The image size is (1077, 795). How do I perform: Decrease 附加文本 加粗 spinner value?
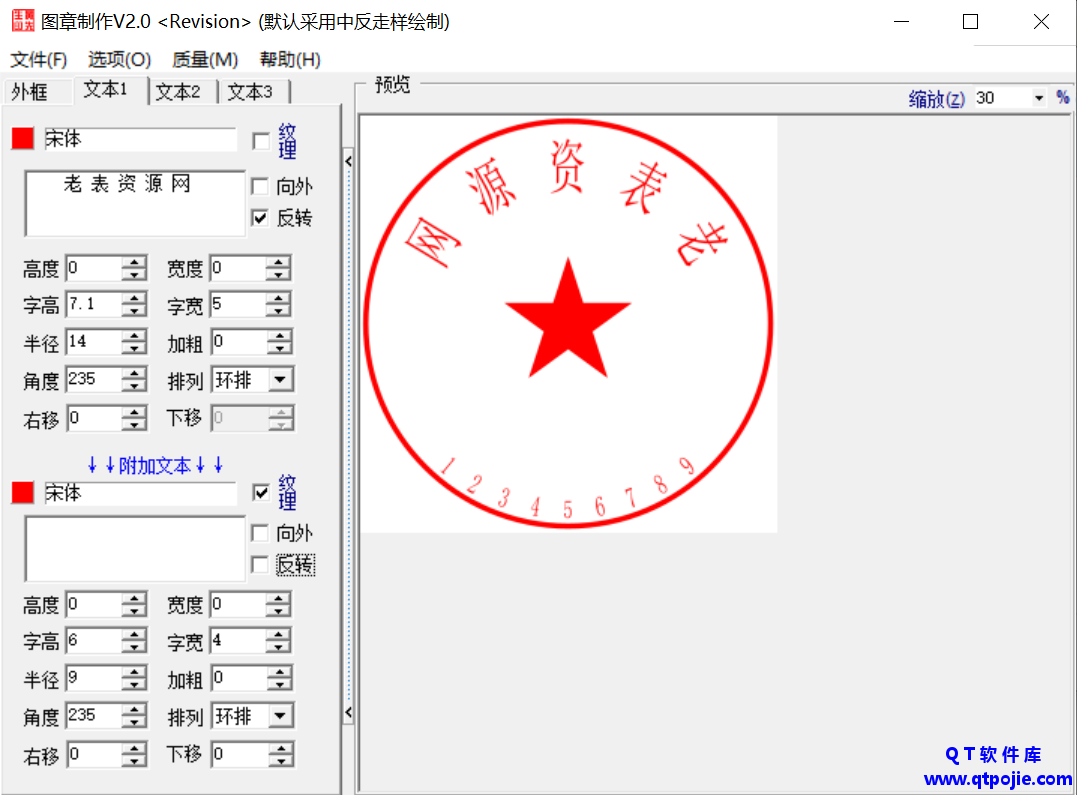coord(278,685)
